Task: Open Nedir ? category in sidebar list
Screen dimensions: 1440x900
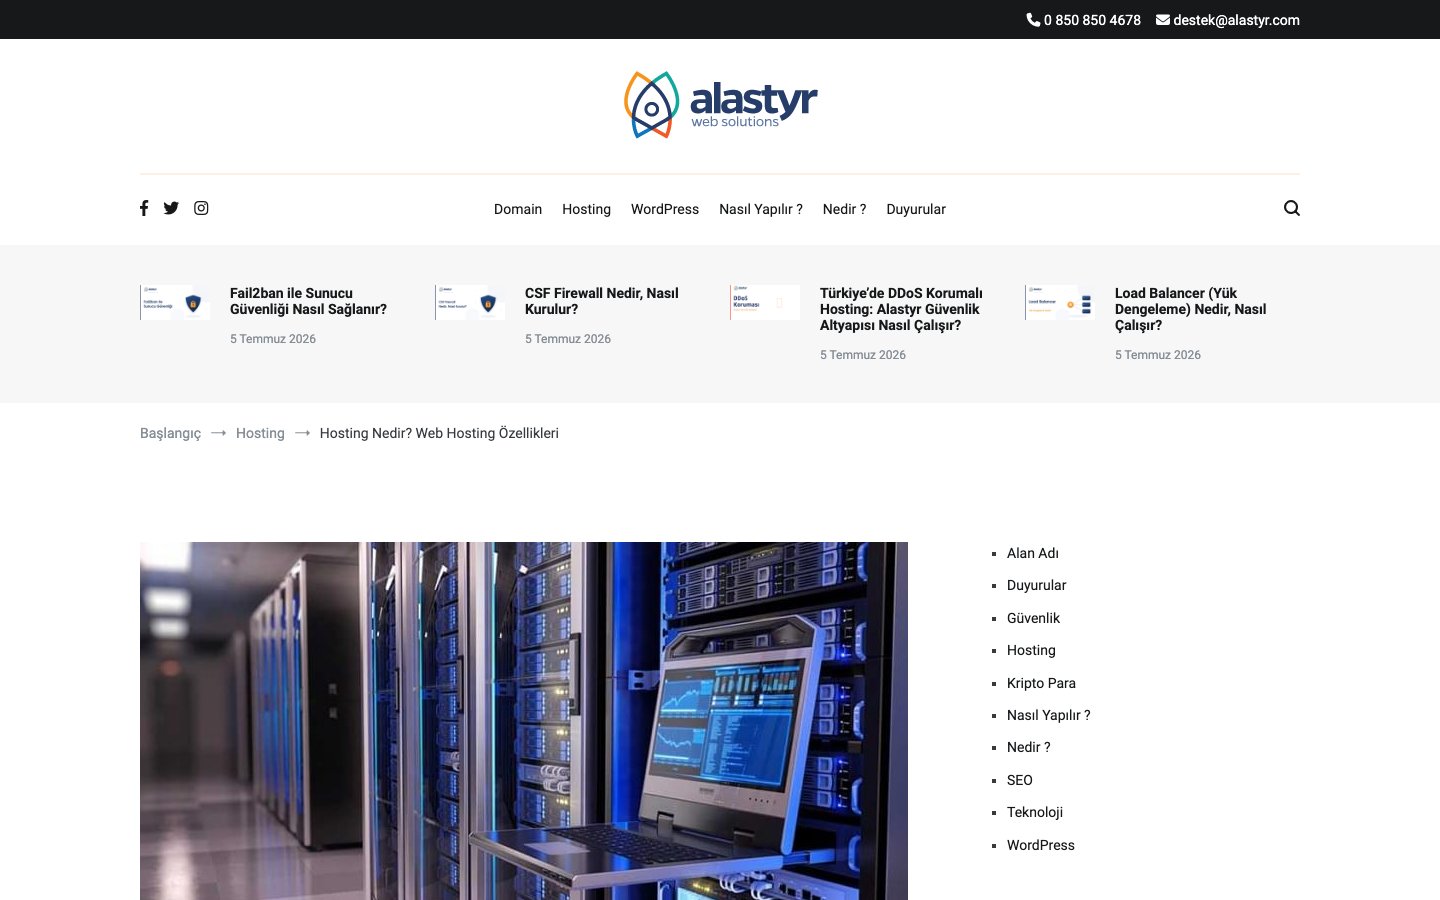Action: (x=1028, y=747)
